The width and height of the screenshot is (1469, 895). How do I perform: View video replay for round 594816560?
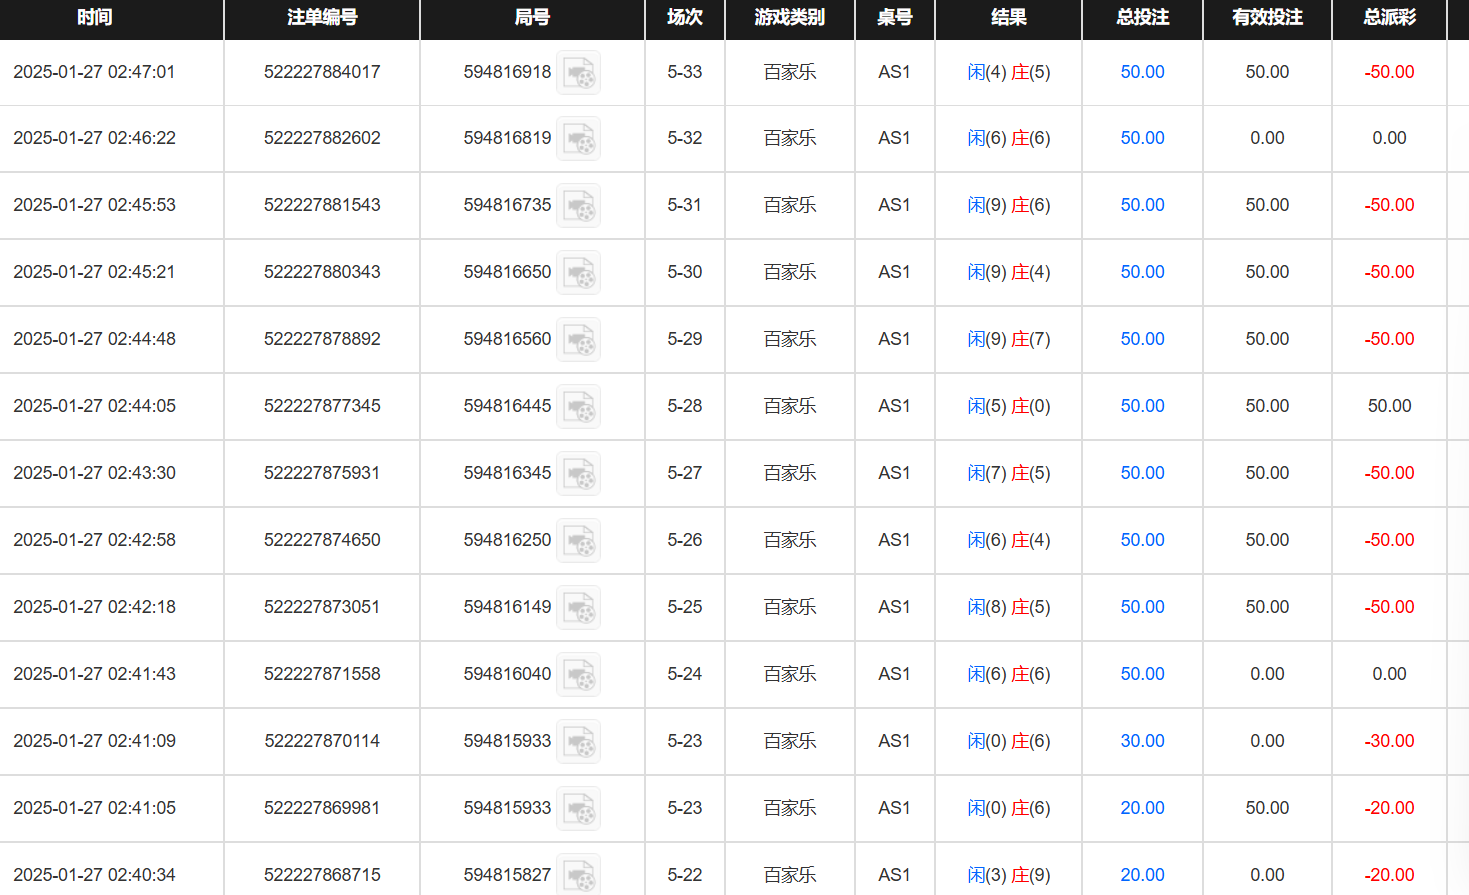(578, 340)
